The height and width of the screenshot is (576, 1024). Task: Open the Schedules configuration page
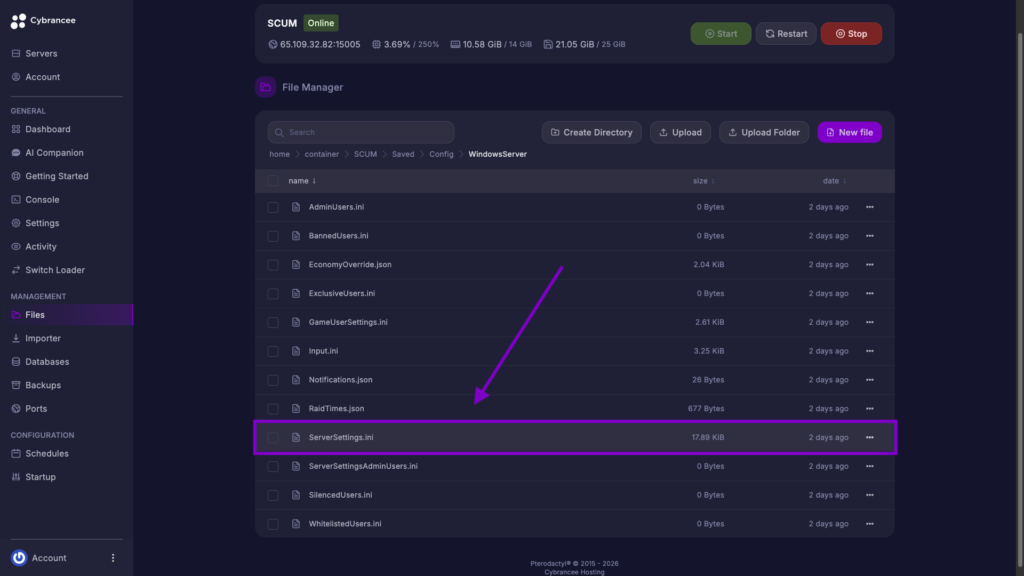(x=39, y=453)
